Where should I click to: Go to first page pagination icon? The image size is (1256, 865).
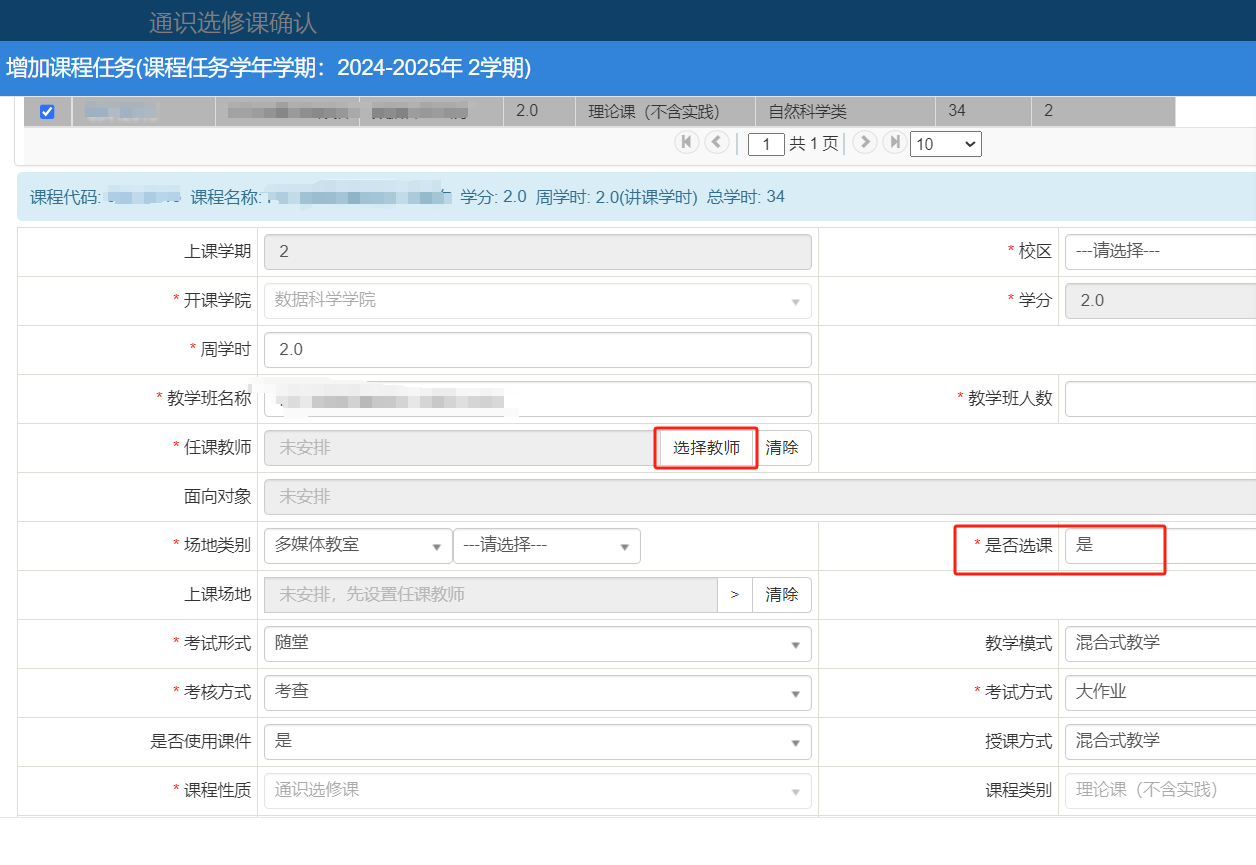(x=687, y=142)
